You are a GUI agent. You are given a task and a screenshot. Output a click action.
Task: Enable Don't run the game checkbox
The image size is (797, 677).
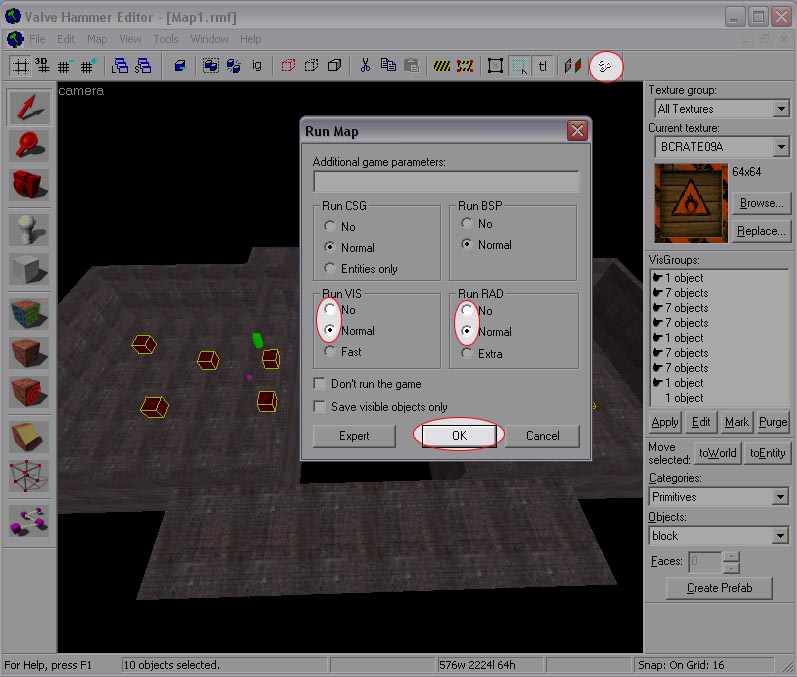320,383
